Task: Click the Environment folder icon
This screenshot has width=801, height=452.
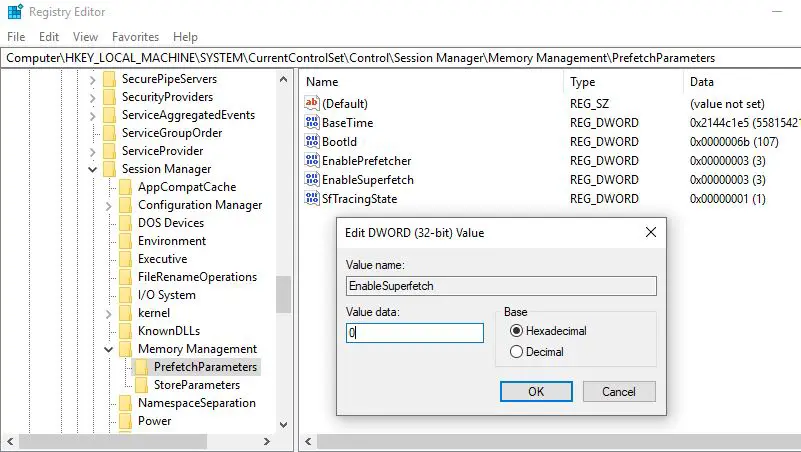Action: (x=125, y=241)
